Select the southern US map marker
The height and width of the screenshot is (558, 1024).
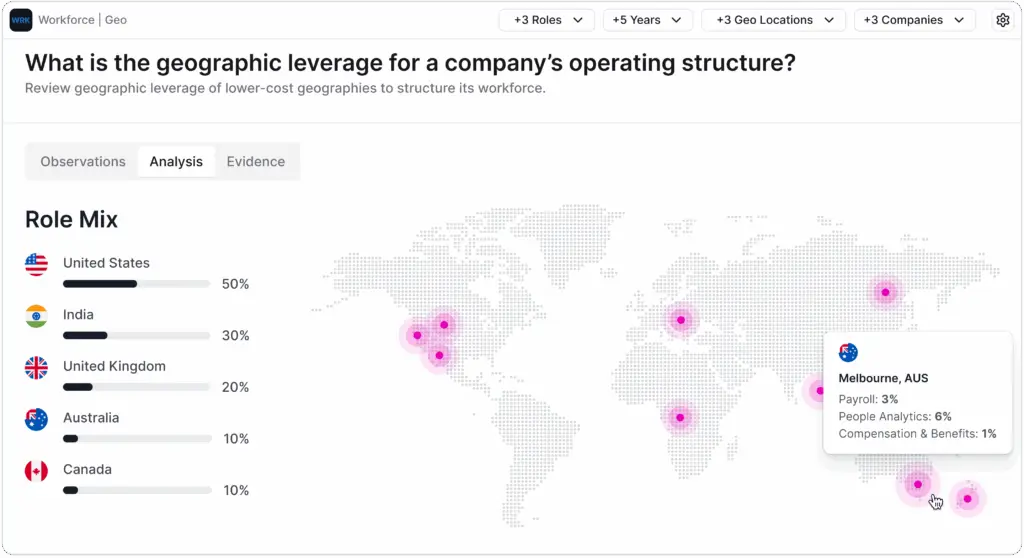coord(440,356)
